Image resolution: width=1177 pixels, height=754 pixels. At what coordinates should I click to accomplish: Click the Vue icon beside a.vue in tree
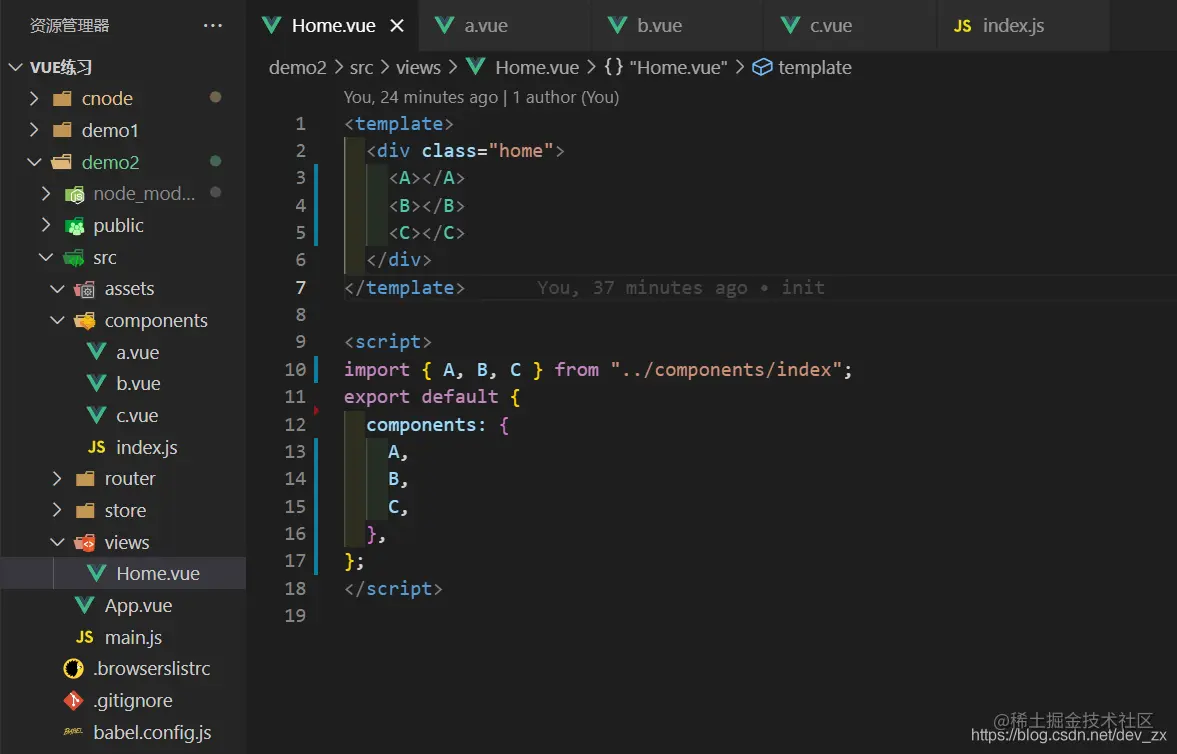point(96,351)
